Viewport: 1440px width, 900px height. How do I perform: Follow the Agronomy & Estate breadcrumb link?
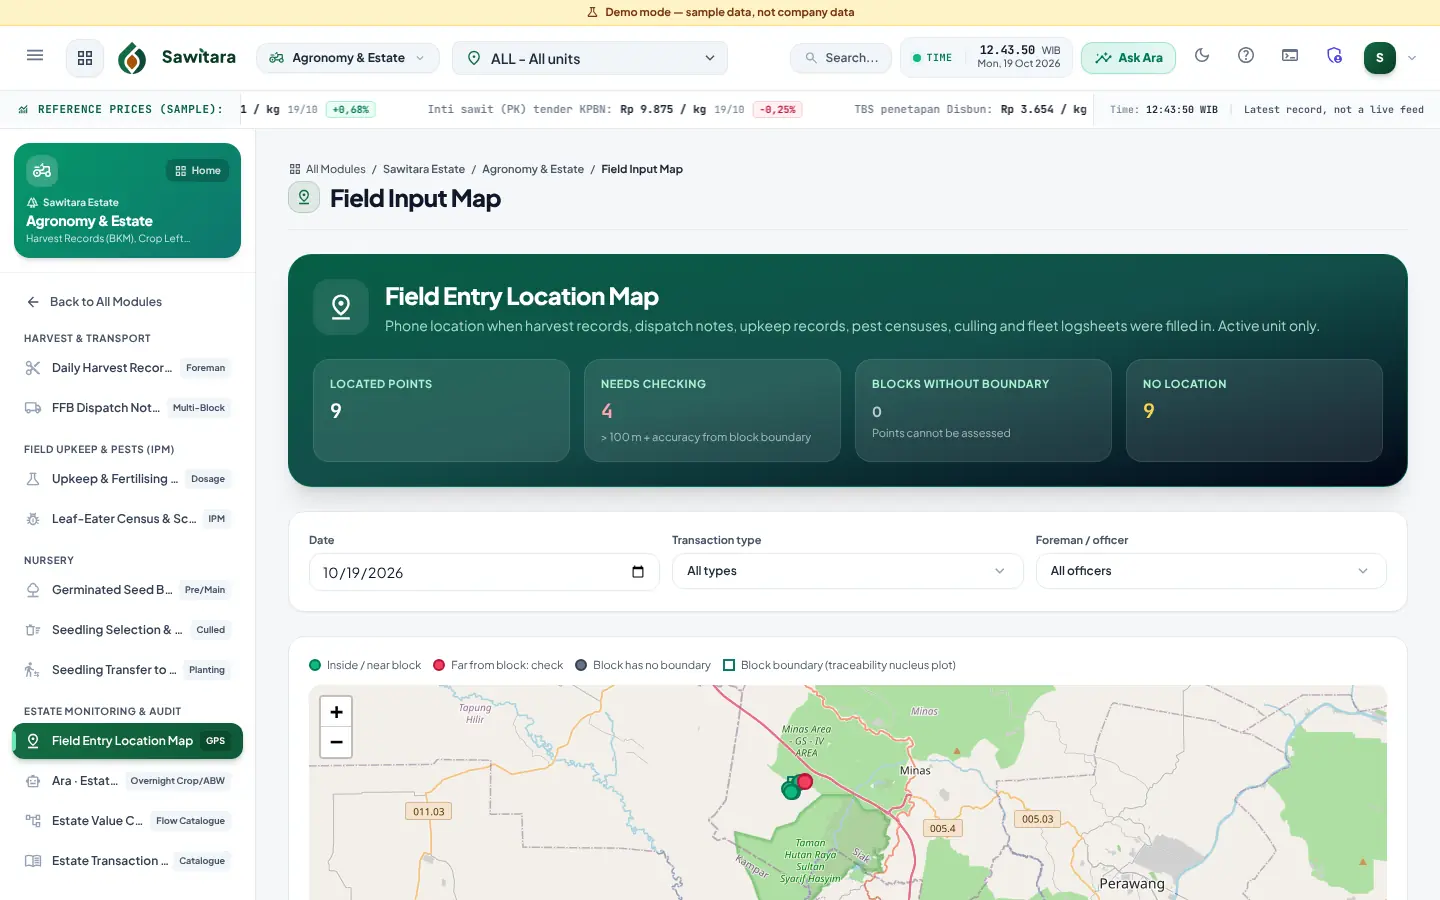[x=533, y=169]
